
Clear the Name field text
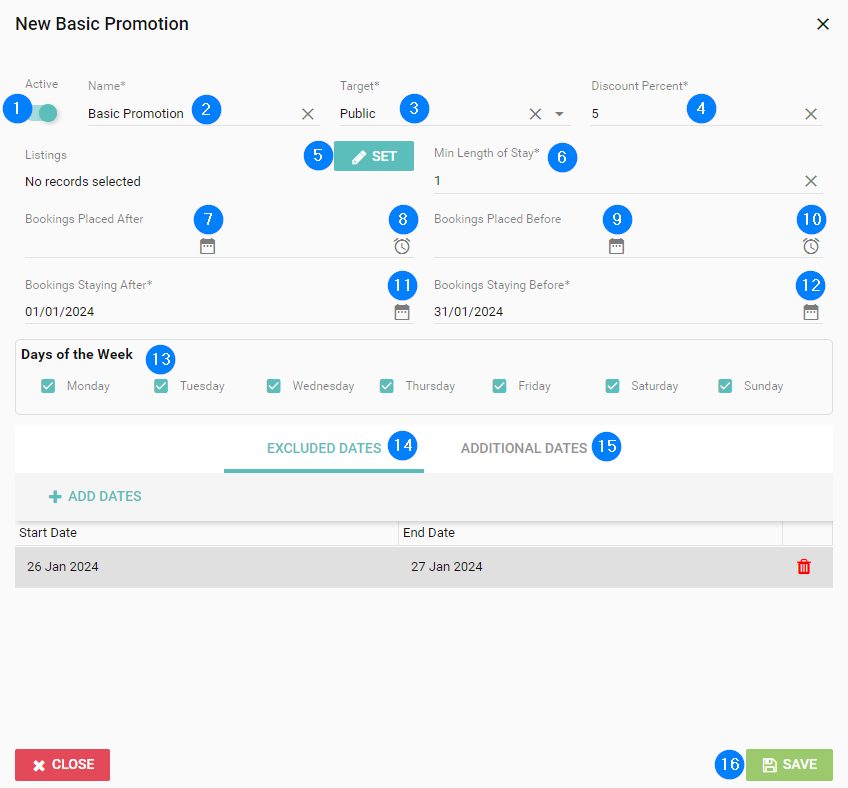(308, 114)
